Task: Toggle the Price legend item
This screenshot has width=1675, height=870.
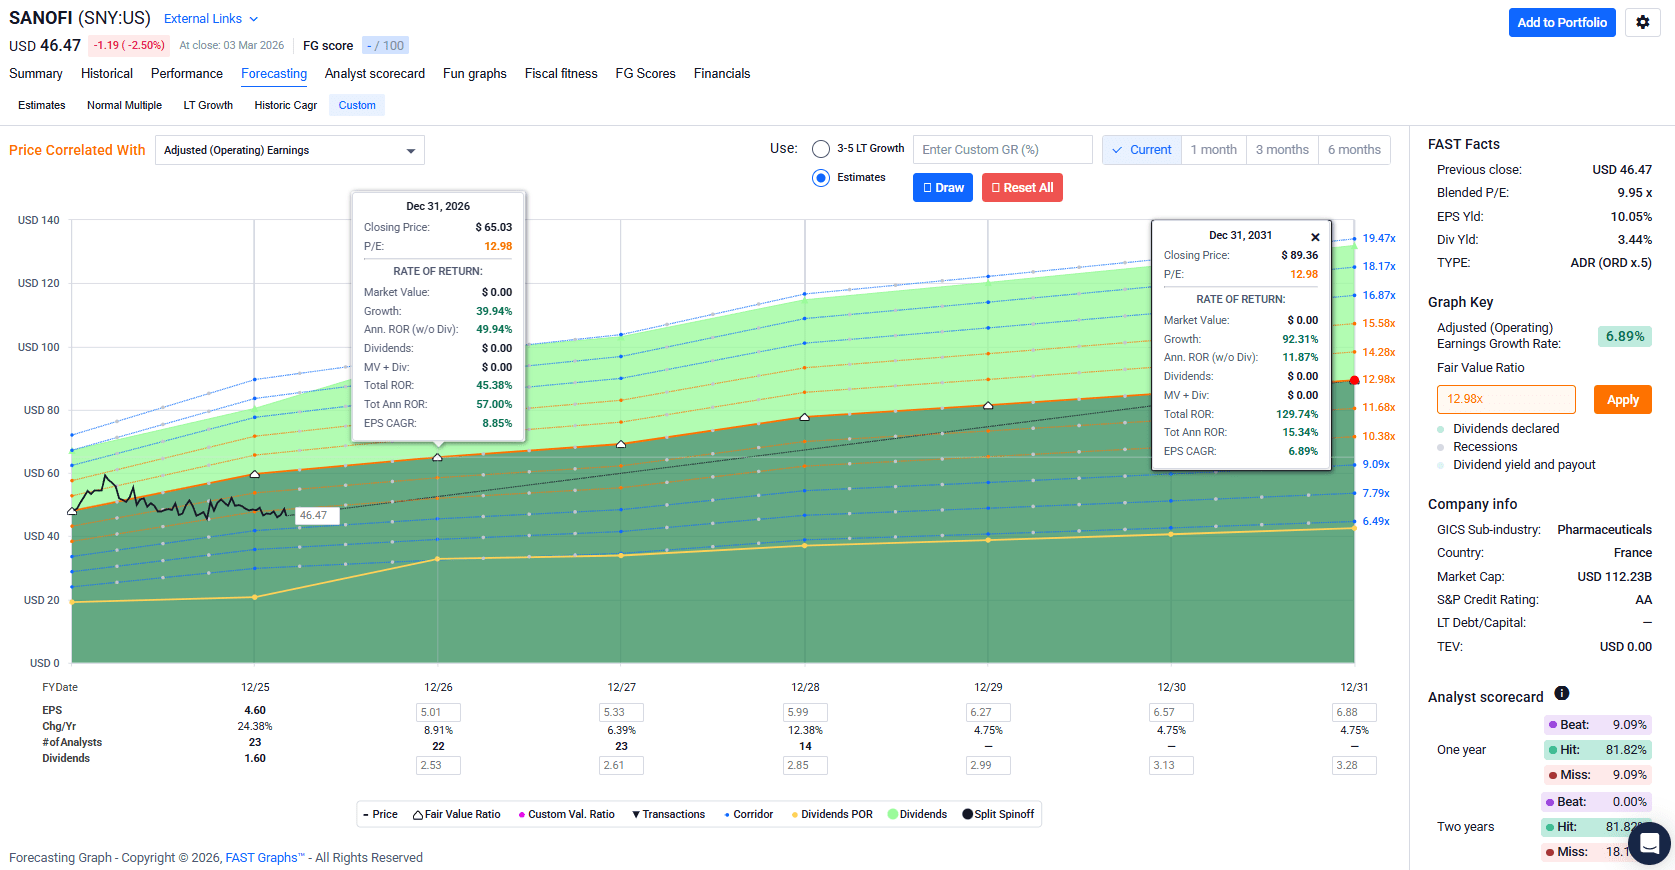Action: pos(380,814)
